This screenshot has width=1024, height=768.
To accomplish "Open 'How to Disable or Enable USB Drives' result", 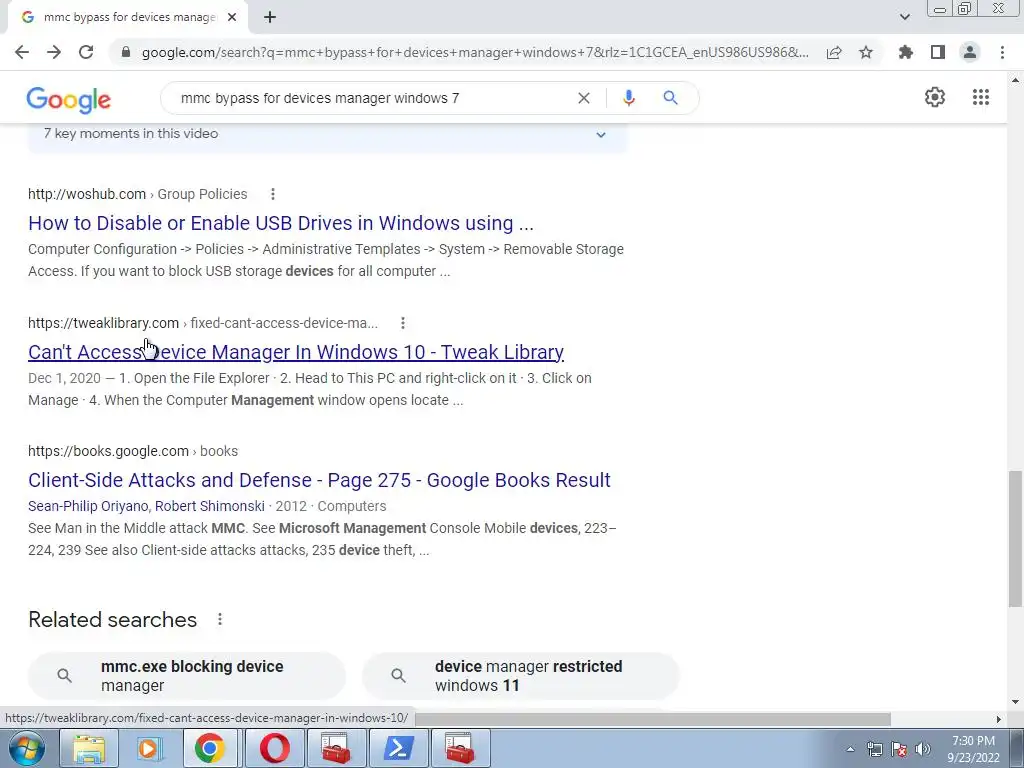I will (x=281, y=223).
